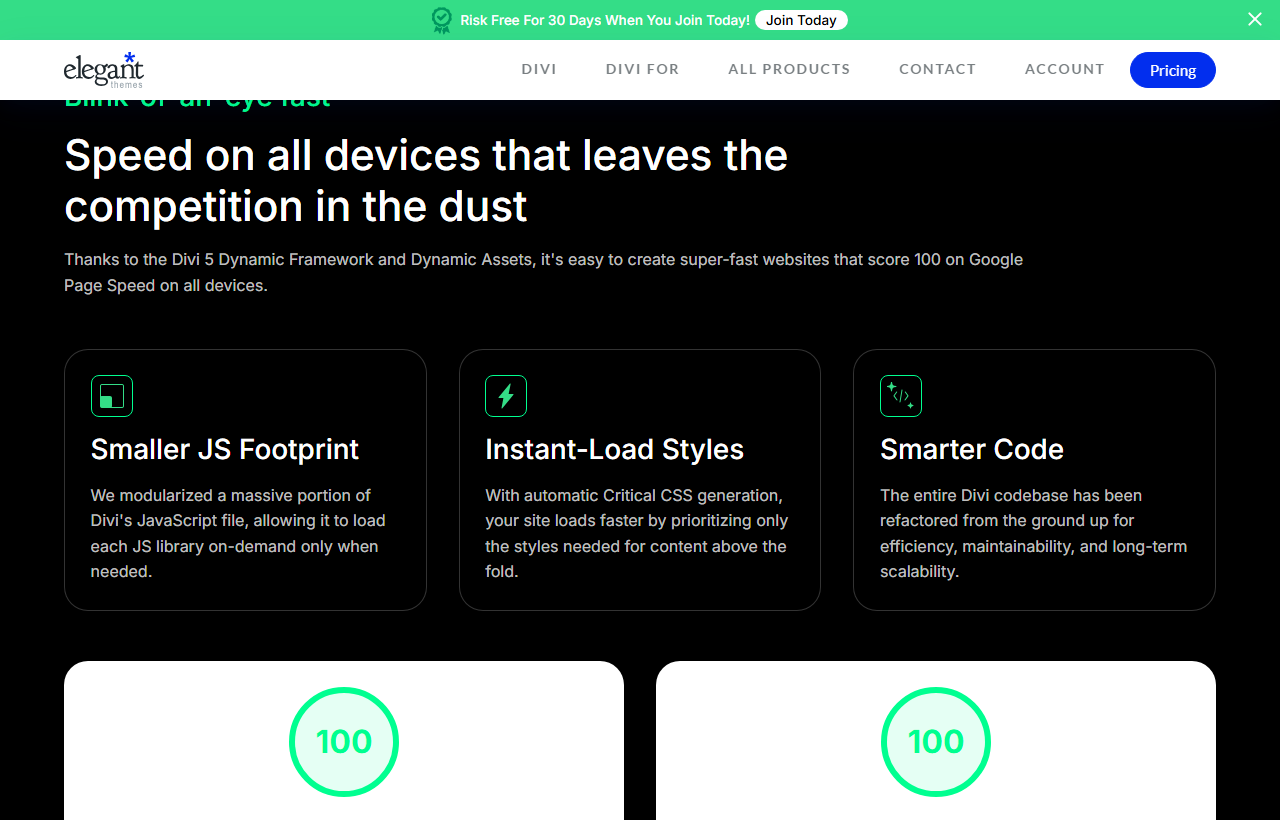Click the 'entire Divi codebase' description text
The height and width of the screenshot is (820, 1280).
point(1034,533)
